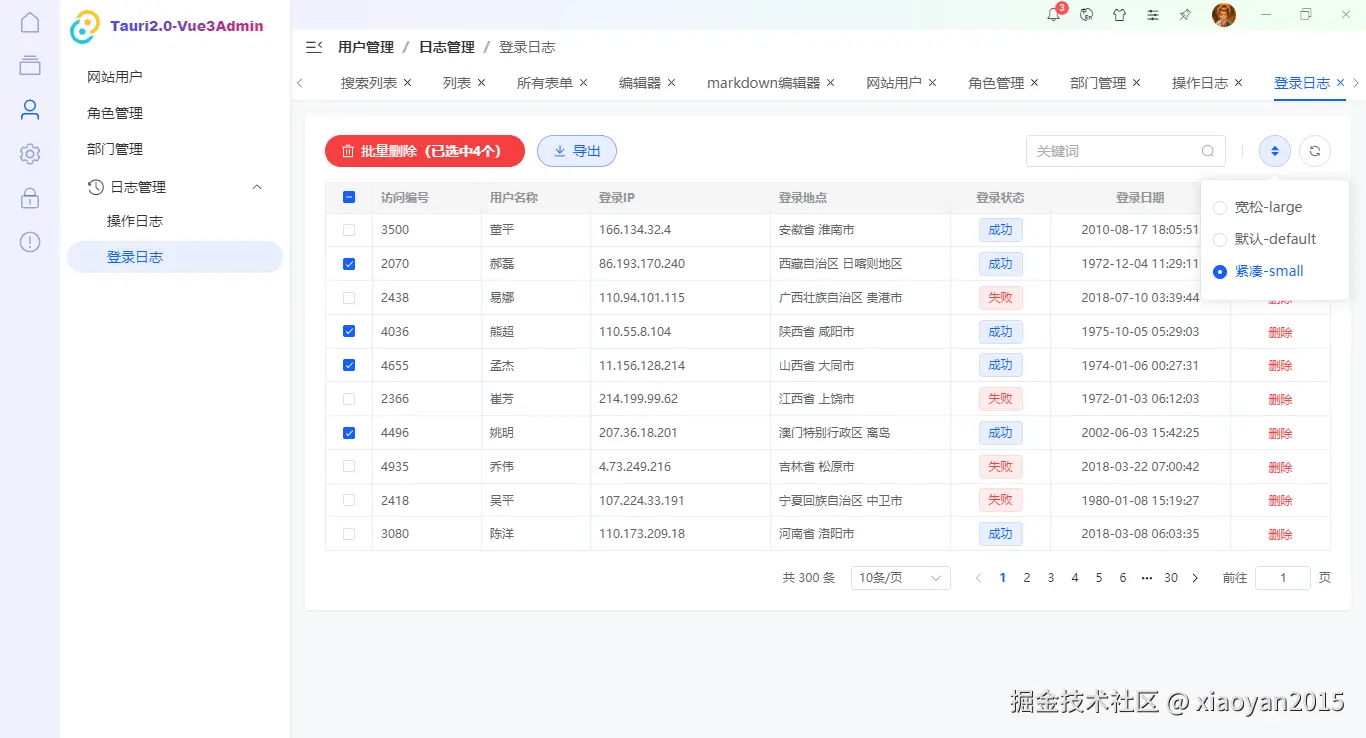Screen dimensions: 1366x738
Task: Select the 宽松-large density option
Action: [x=1219, y=207]
